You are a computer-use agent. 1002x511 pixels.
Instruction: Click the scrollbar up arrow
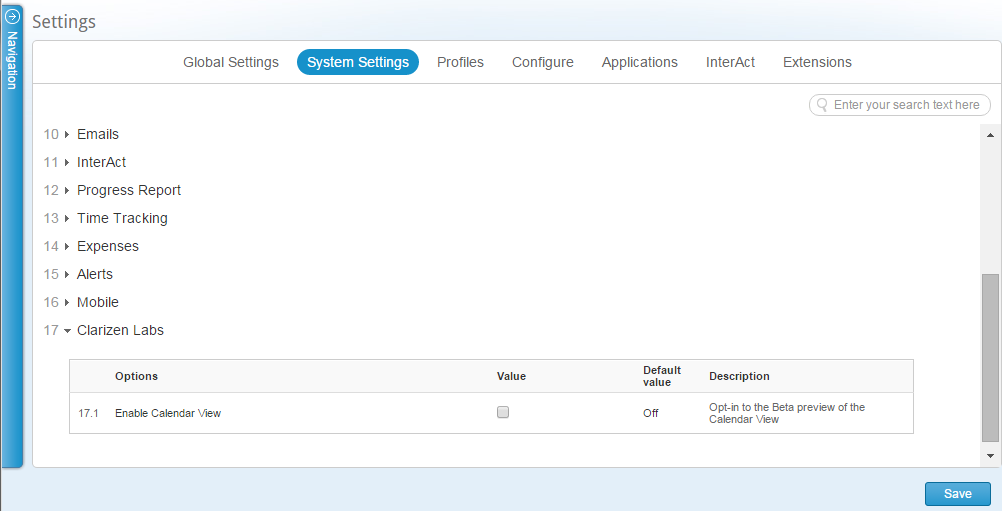point(990,135)
